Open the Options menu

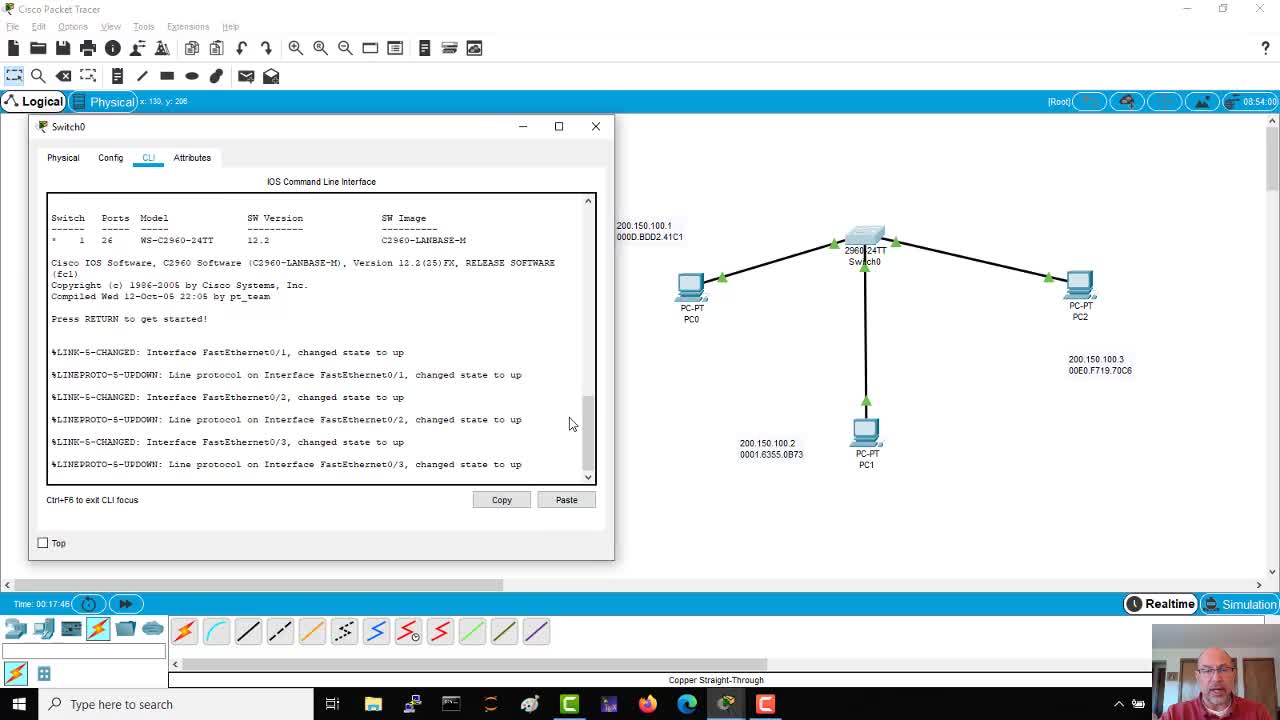[x=72, y=27]
